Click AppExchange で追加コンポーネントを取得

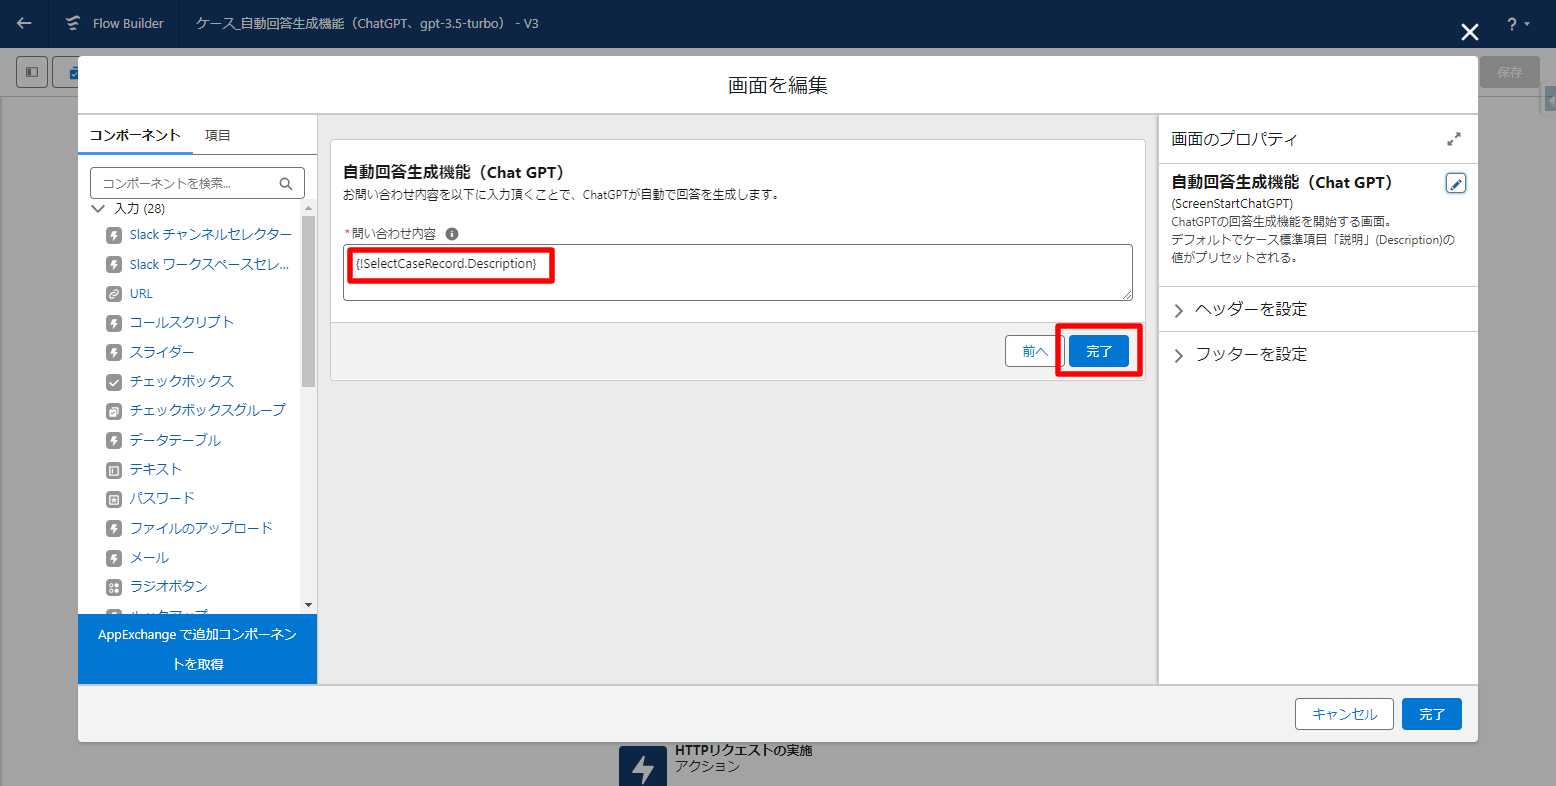(197, 649)
